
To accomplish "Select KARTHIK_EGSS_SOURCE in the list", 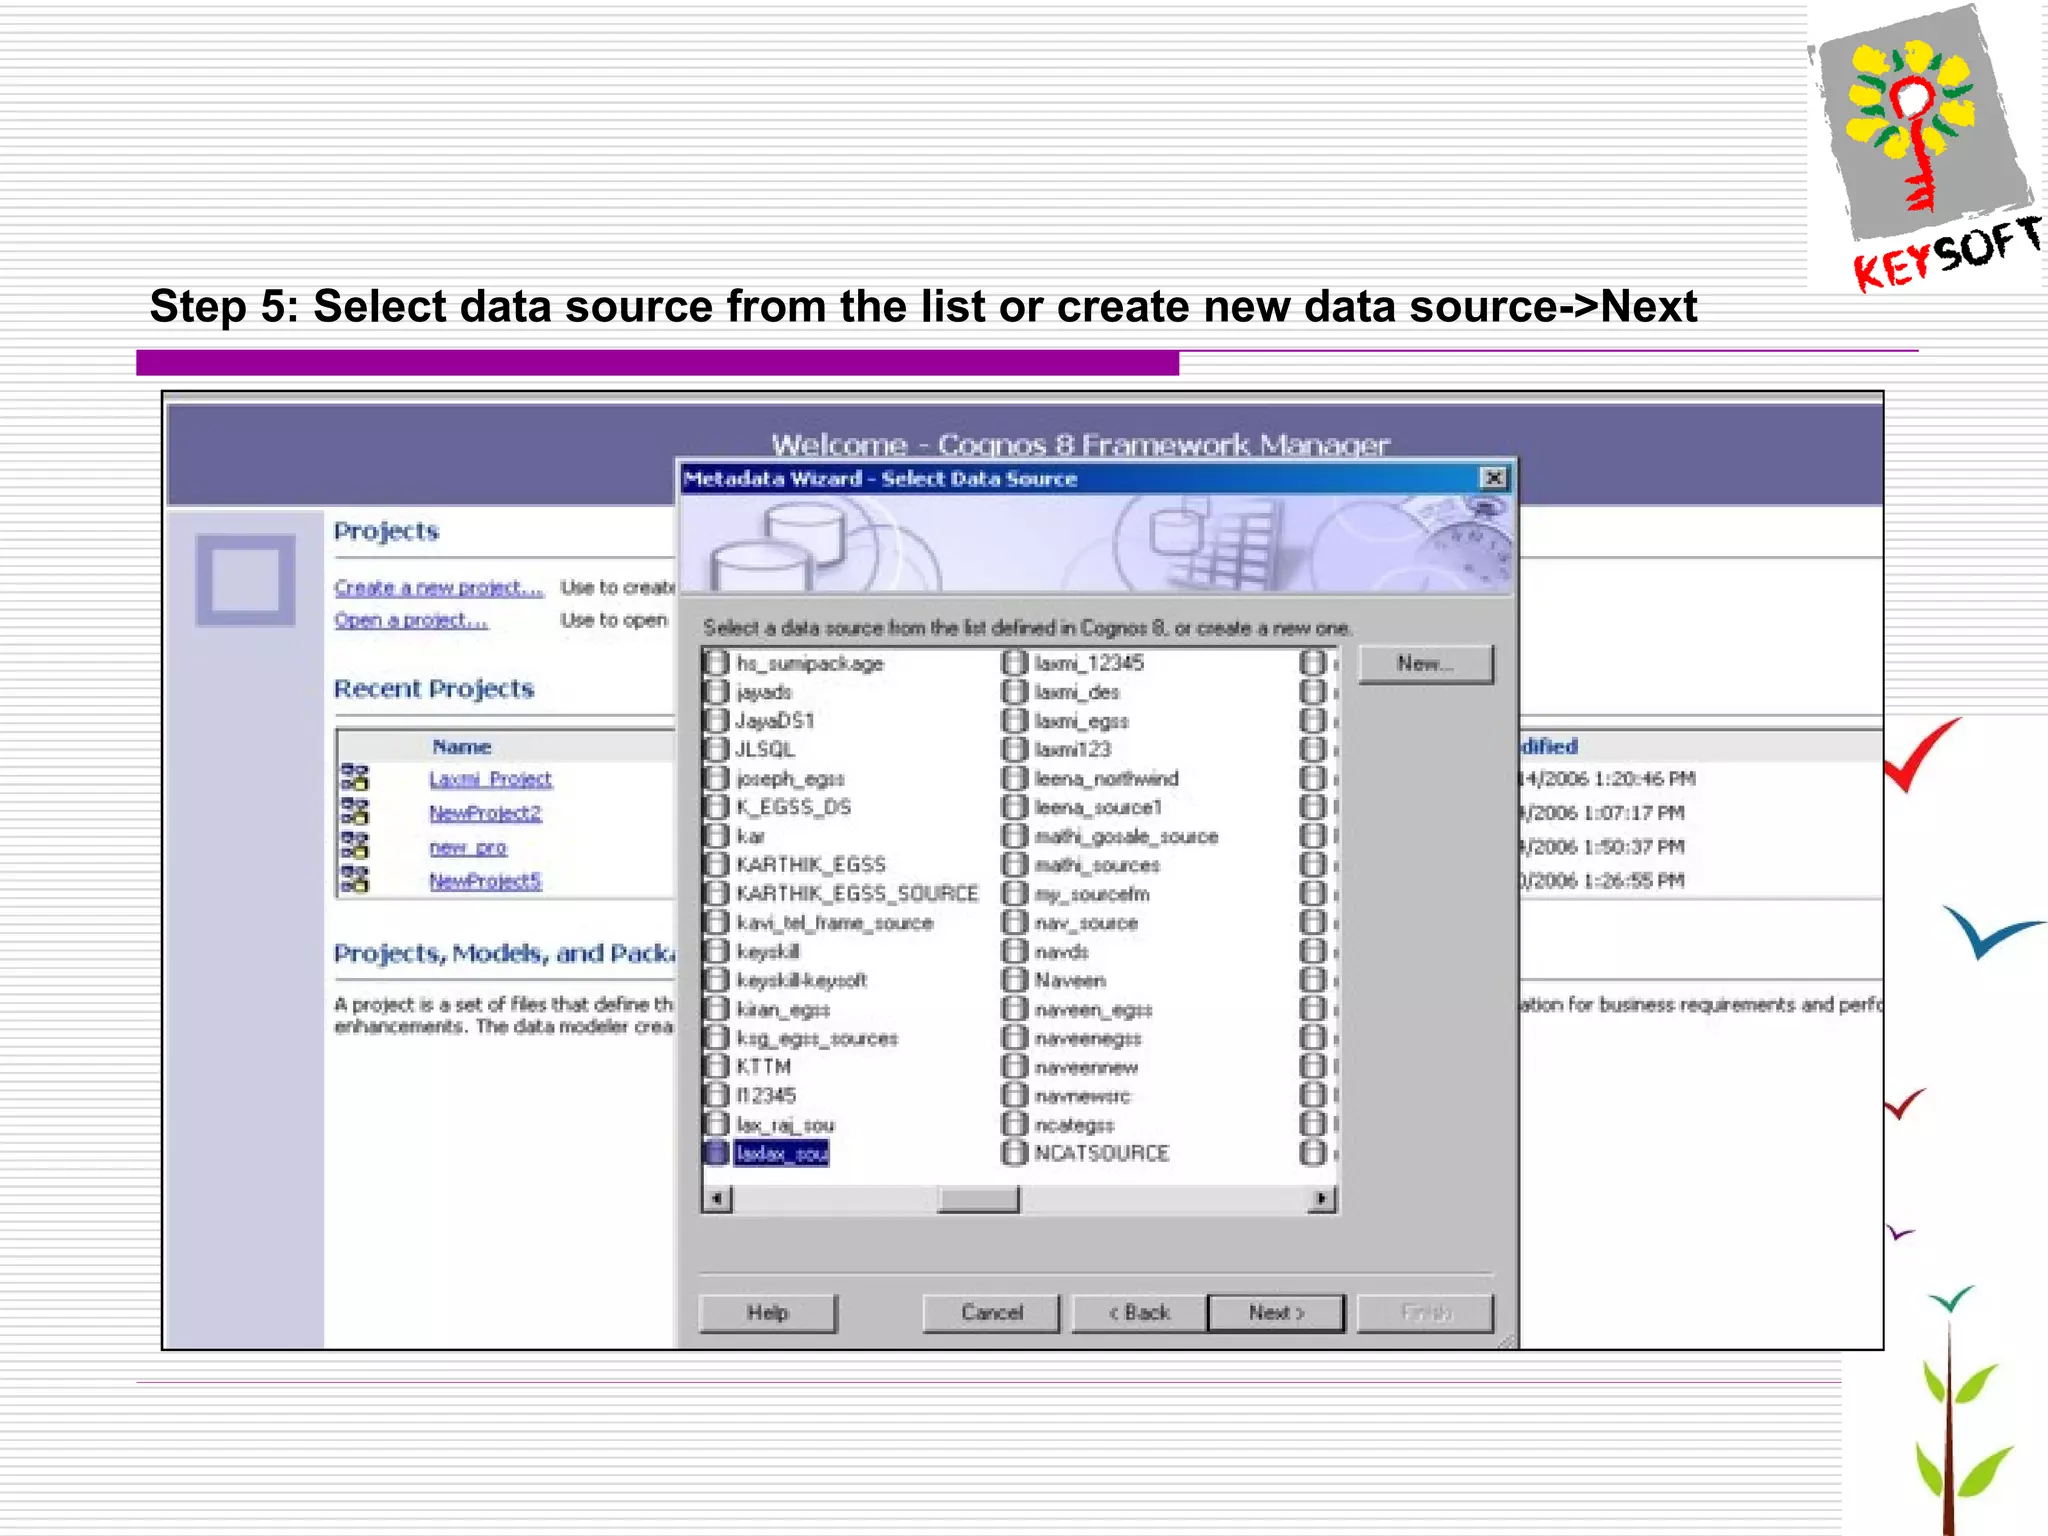I will coord(857,893).
